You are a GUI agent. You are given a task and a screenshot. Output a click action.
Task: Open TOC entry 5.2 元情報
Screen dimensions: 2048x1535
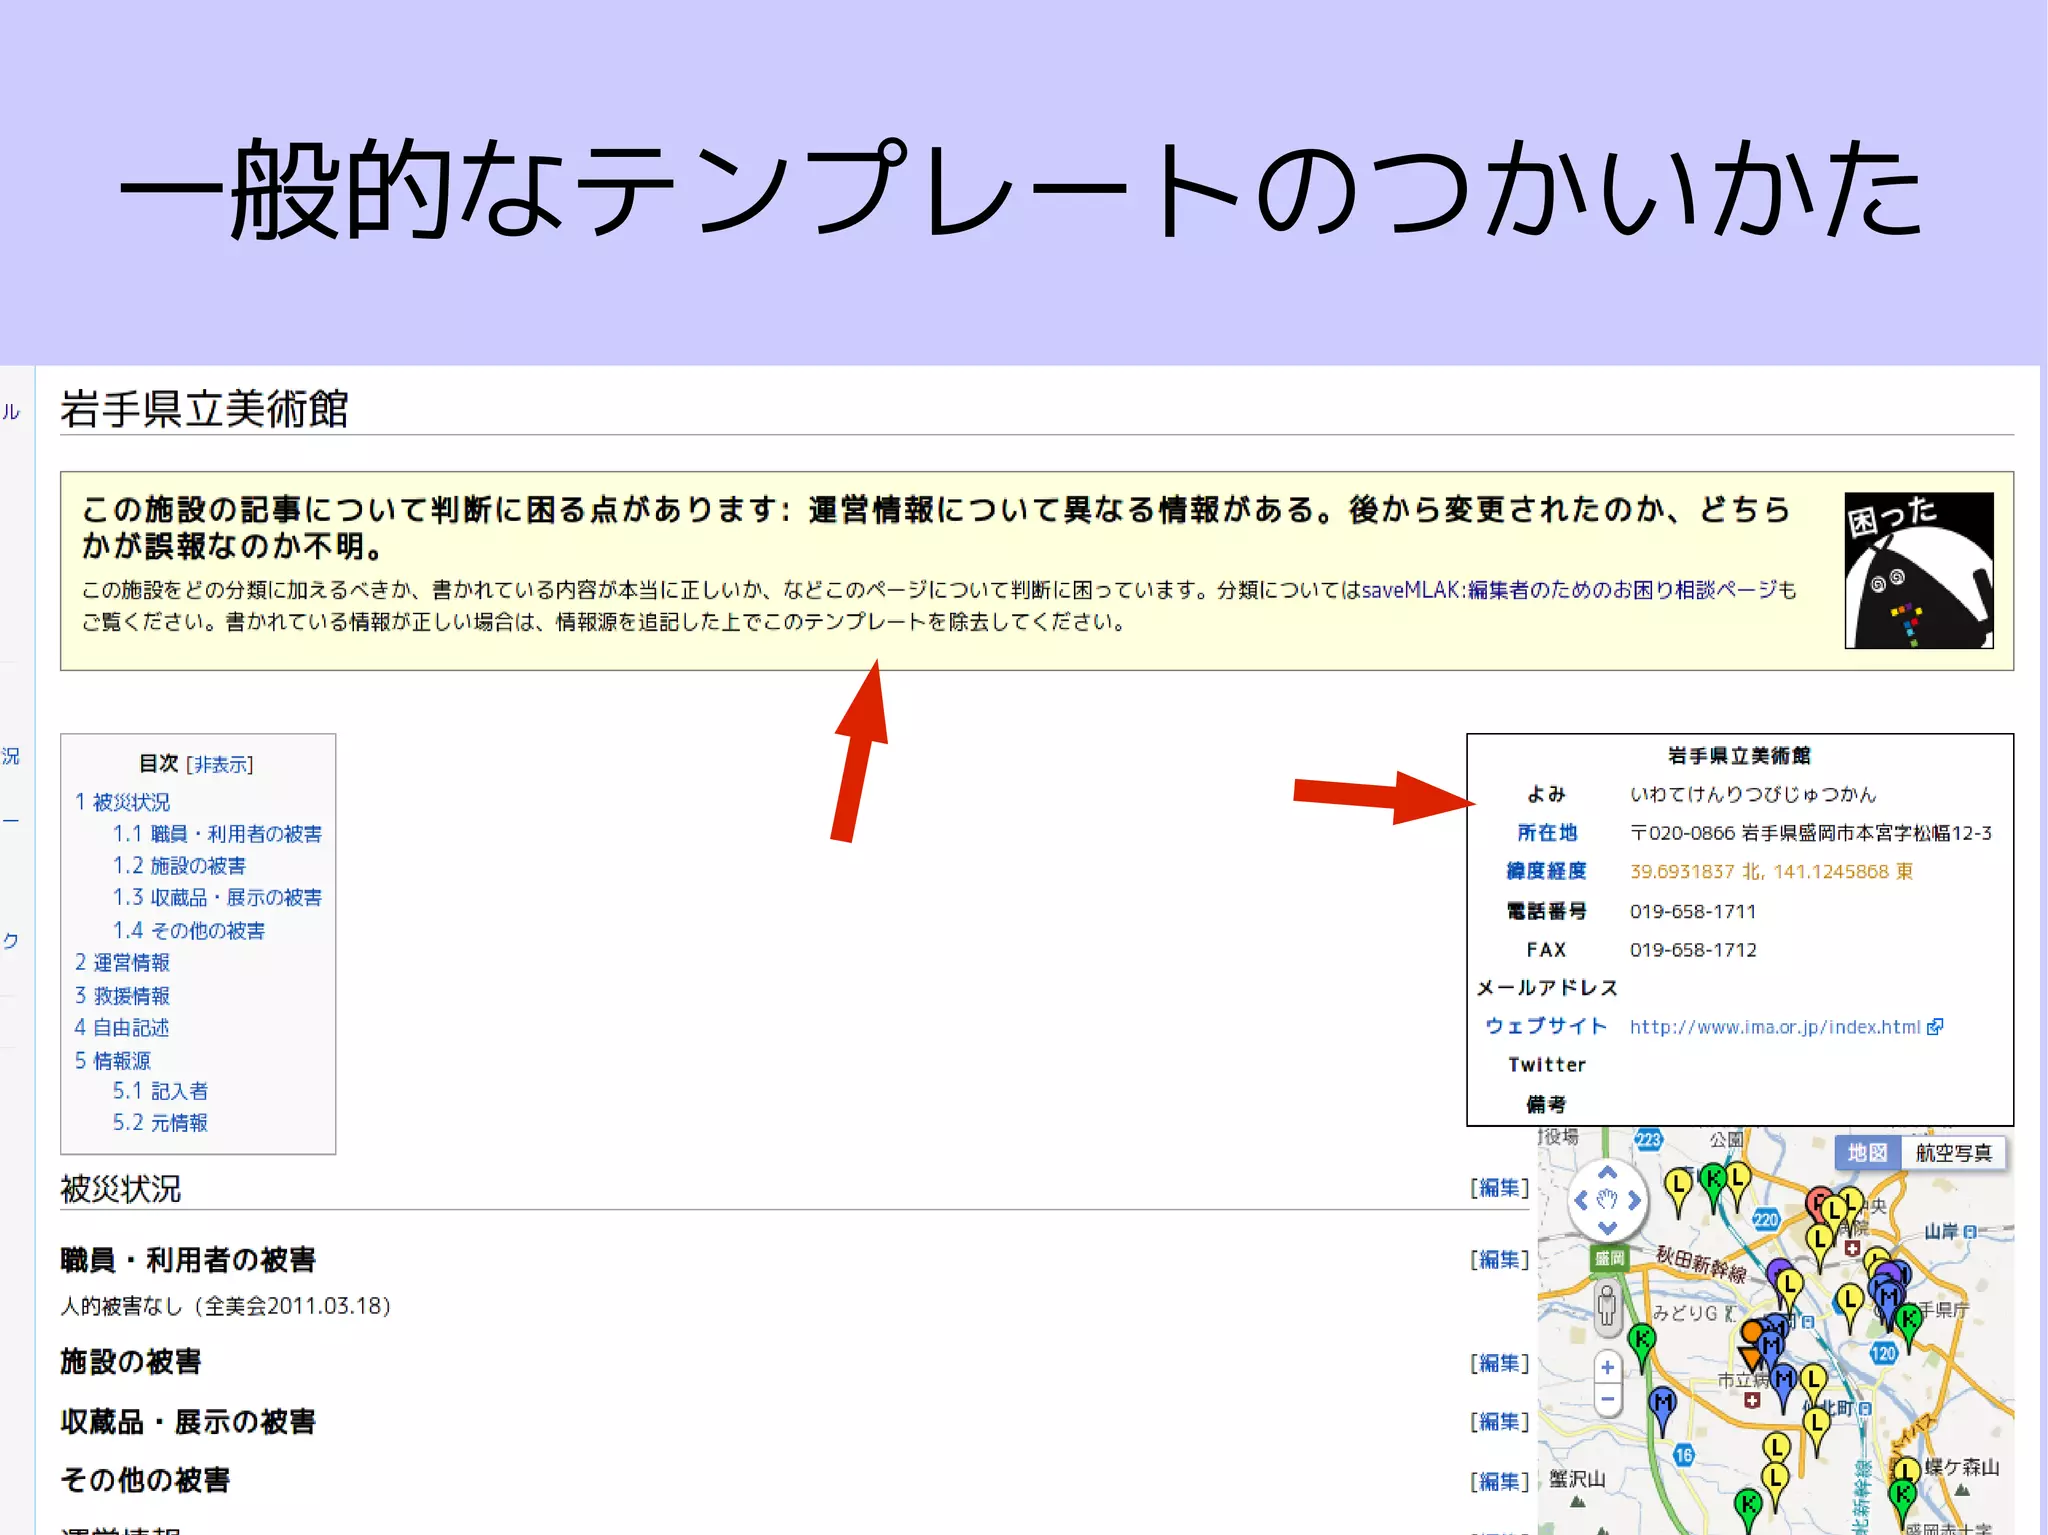click(x=160, y=1123)
